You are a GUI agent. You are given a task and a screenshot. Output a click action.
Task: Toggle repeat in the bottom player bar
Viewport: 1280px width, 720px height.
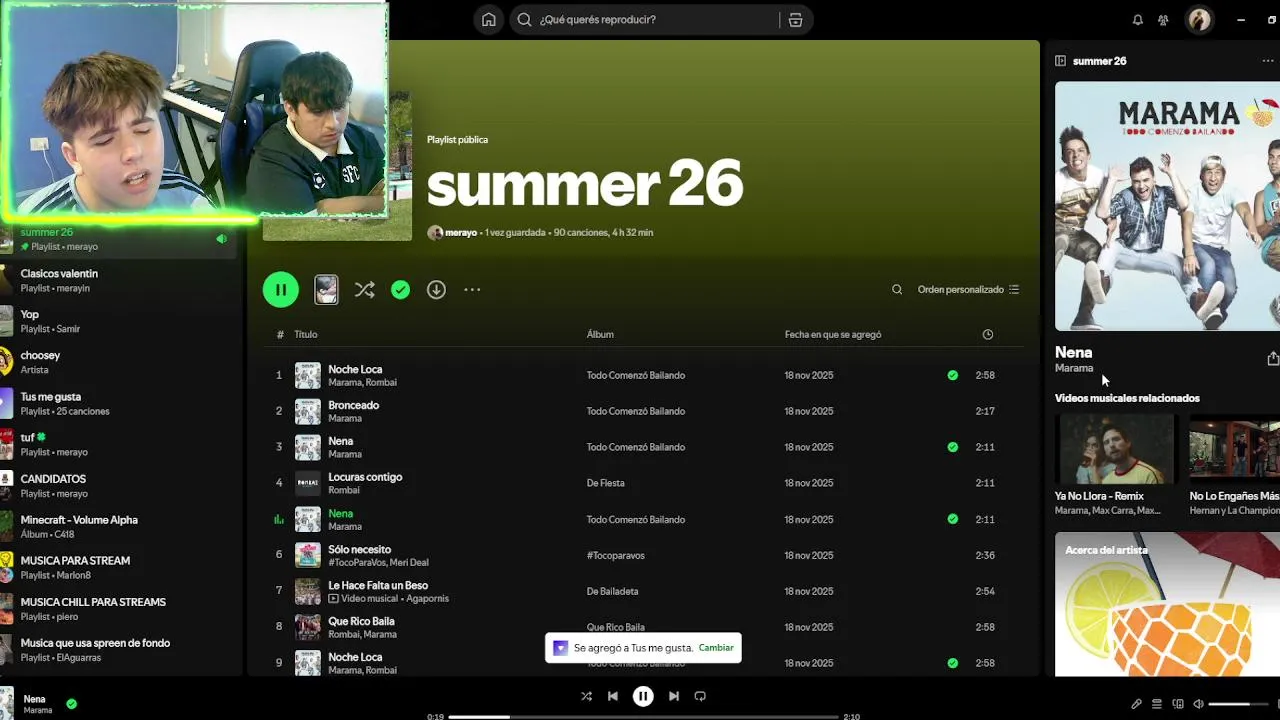pyautogui.click(x=700, y=696)
